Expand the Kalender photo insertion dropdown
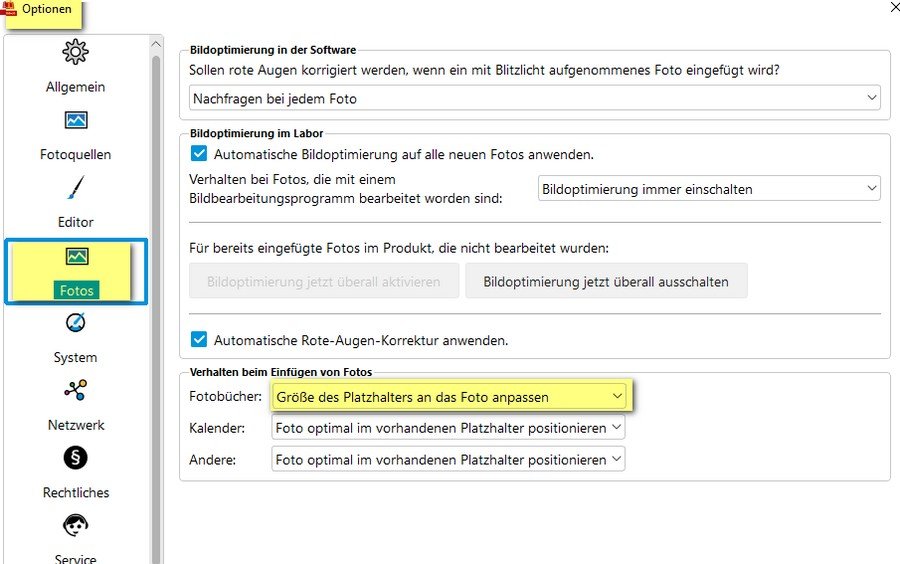Image resolution: width=900 pixels, height=564 pixels. point(449,428)
